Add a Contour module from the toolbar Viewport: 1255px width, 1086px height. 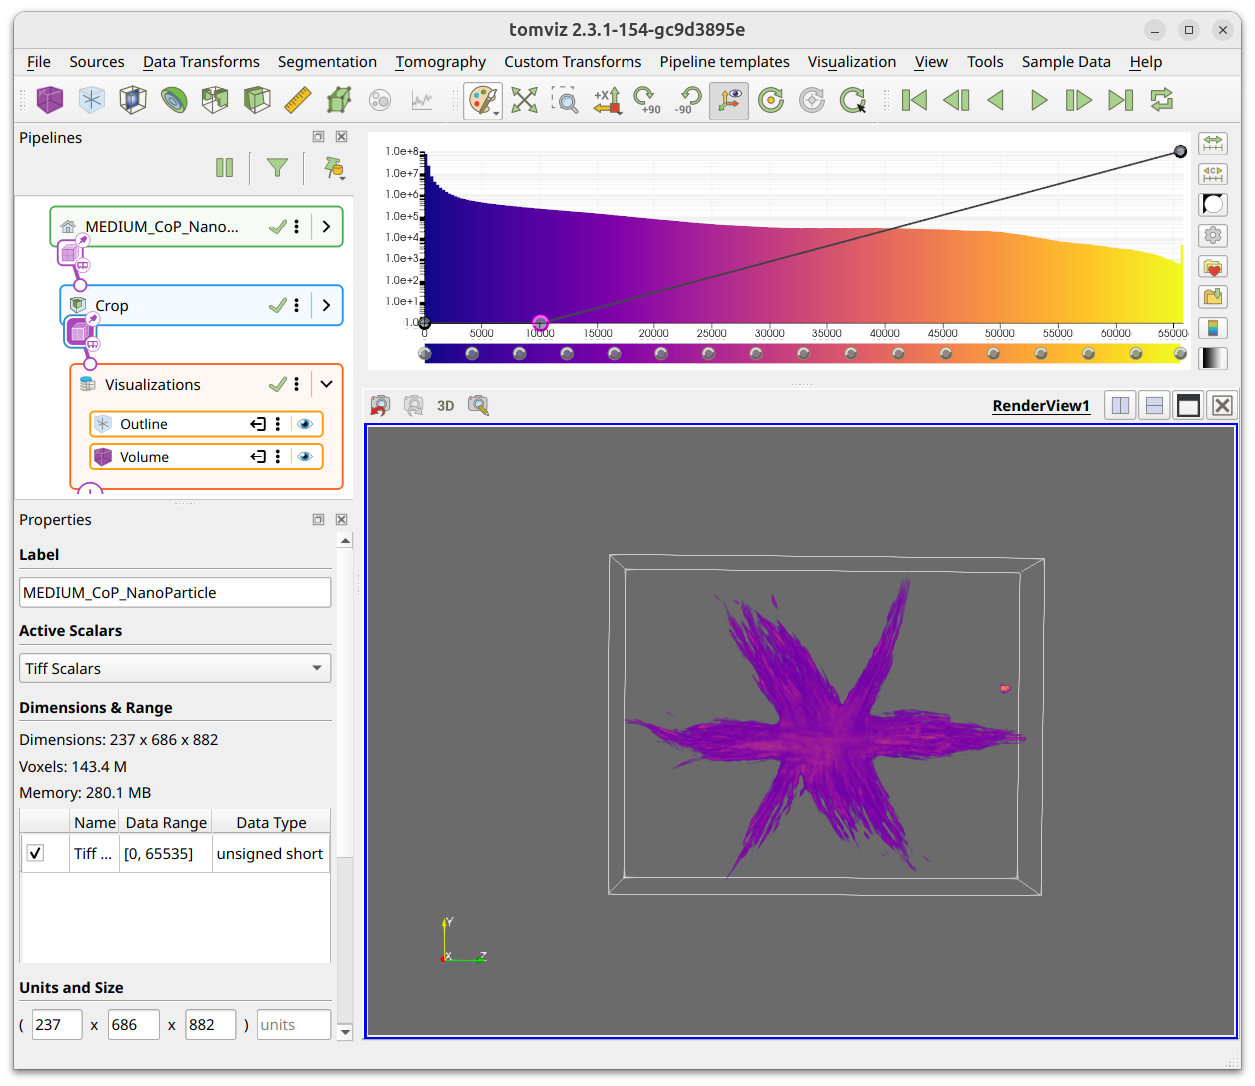(x=174, y=100)
